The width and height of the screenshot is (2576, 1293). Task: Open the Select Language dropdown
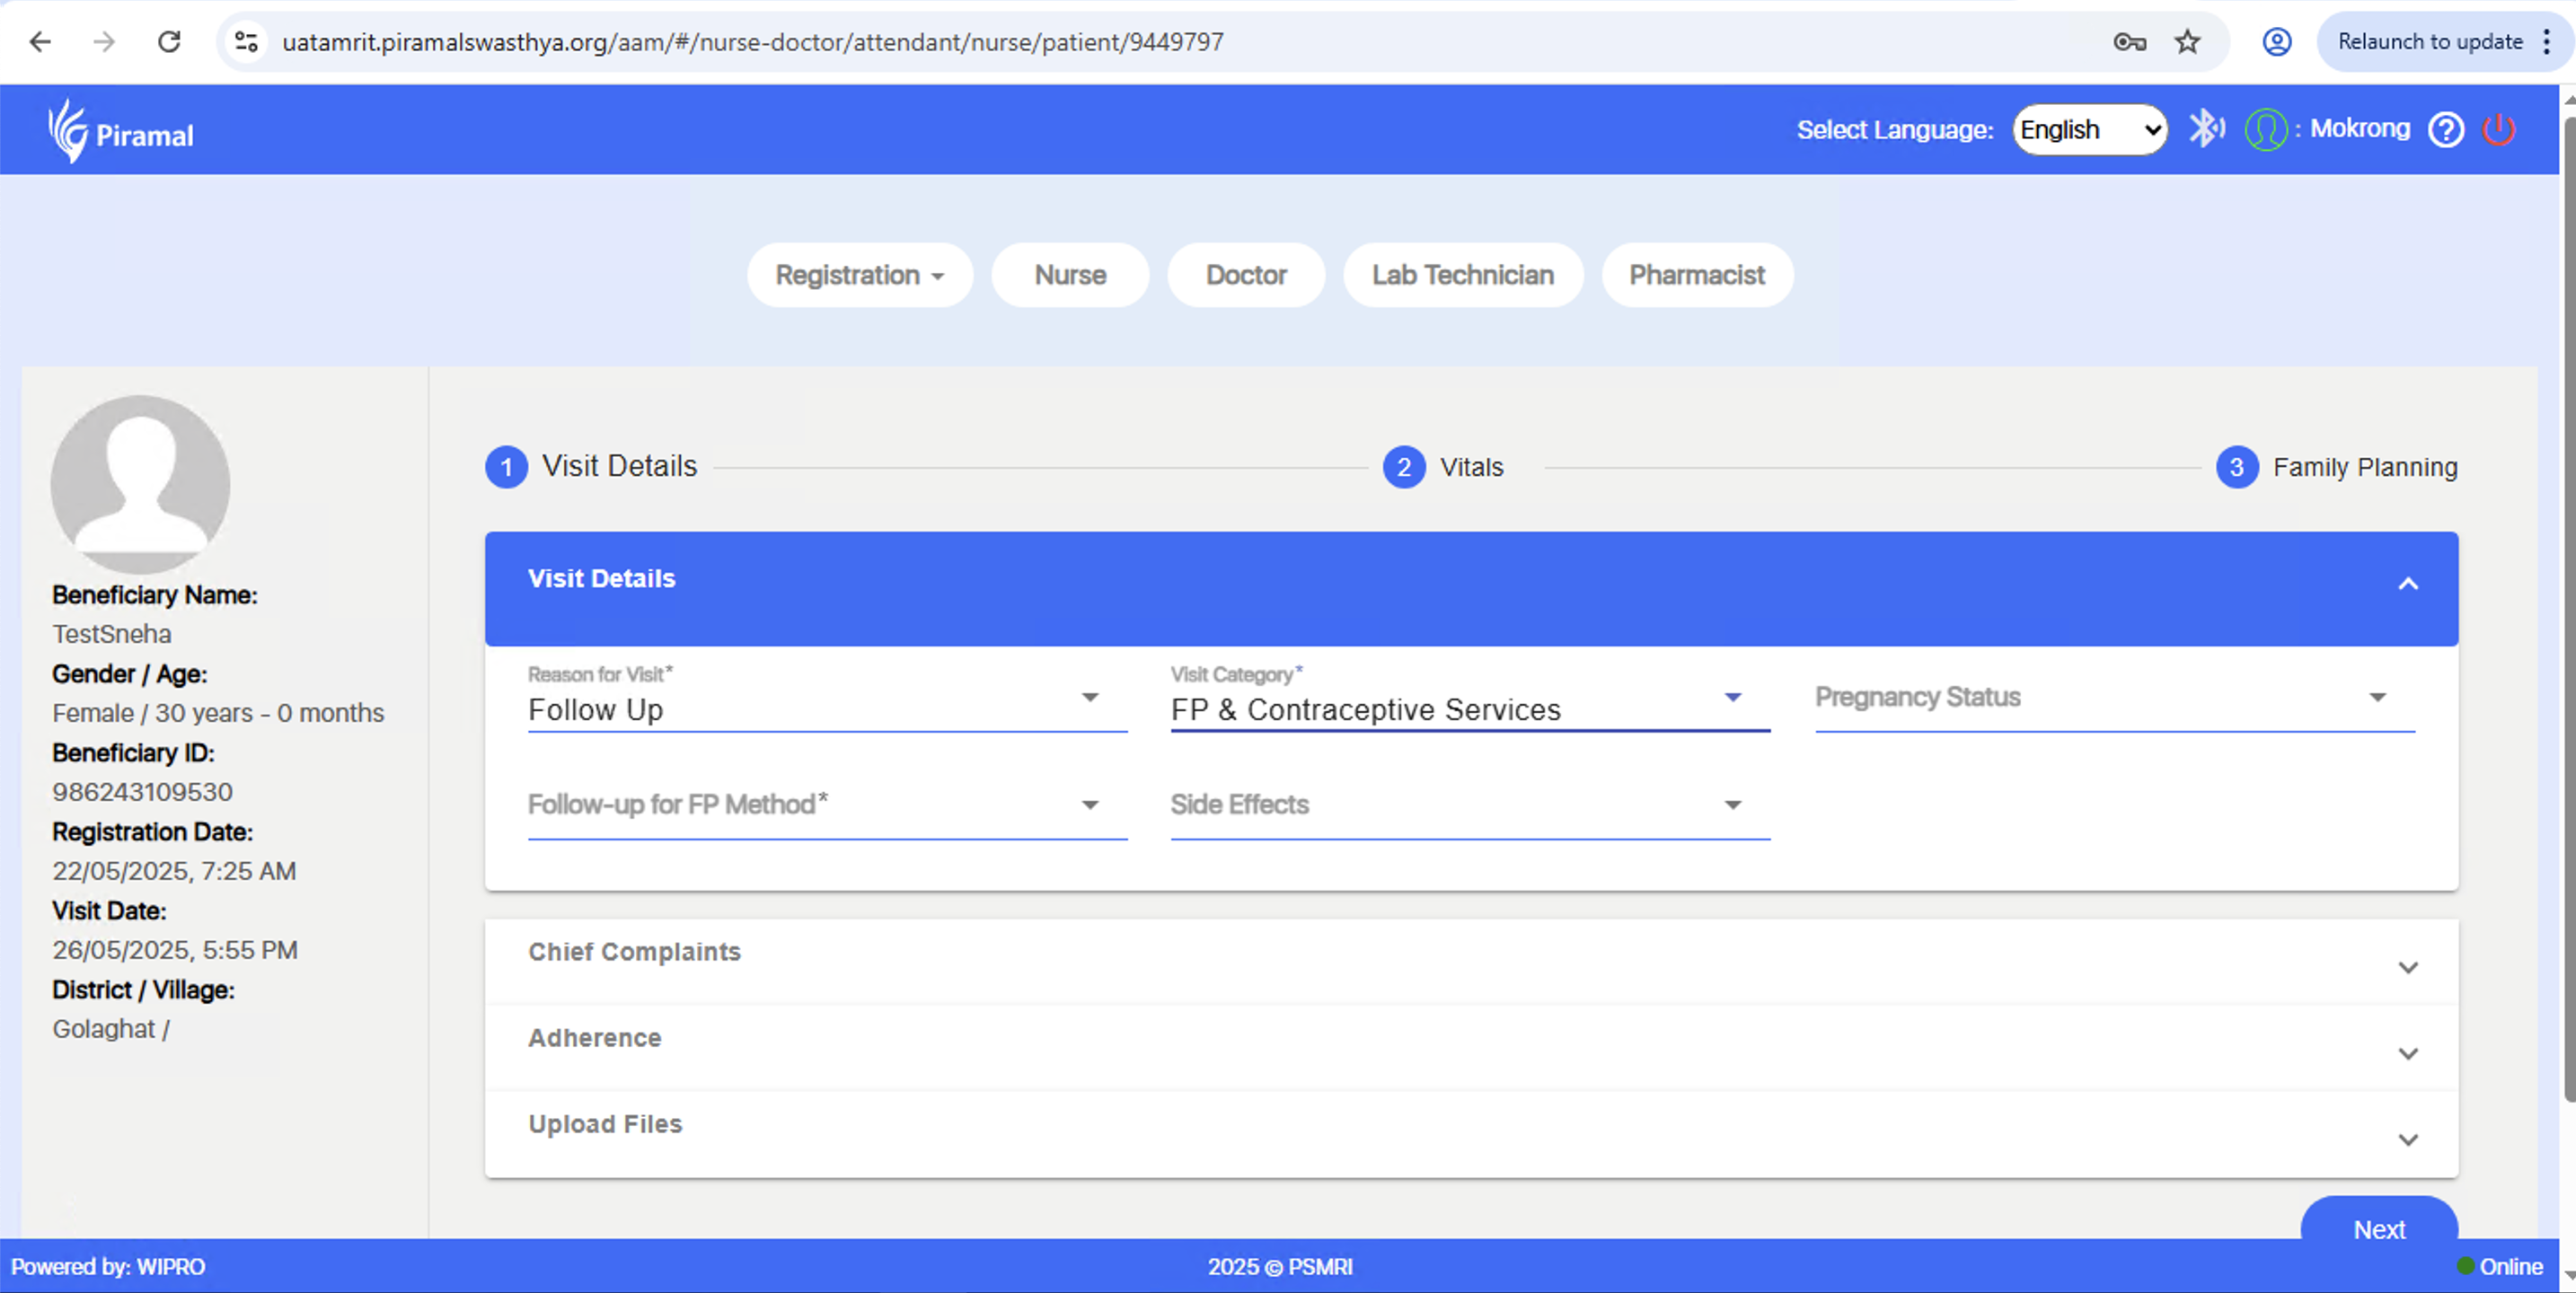(2089, 130)
